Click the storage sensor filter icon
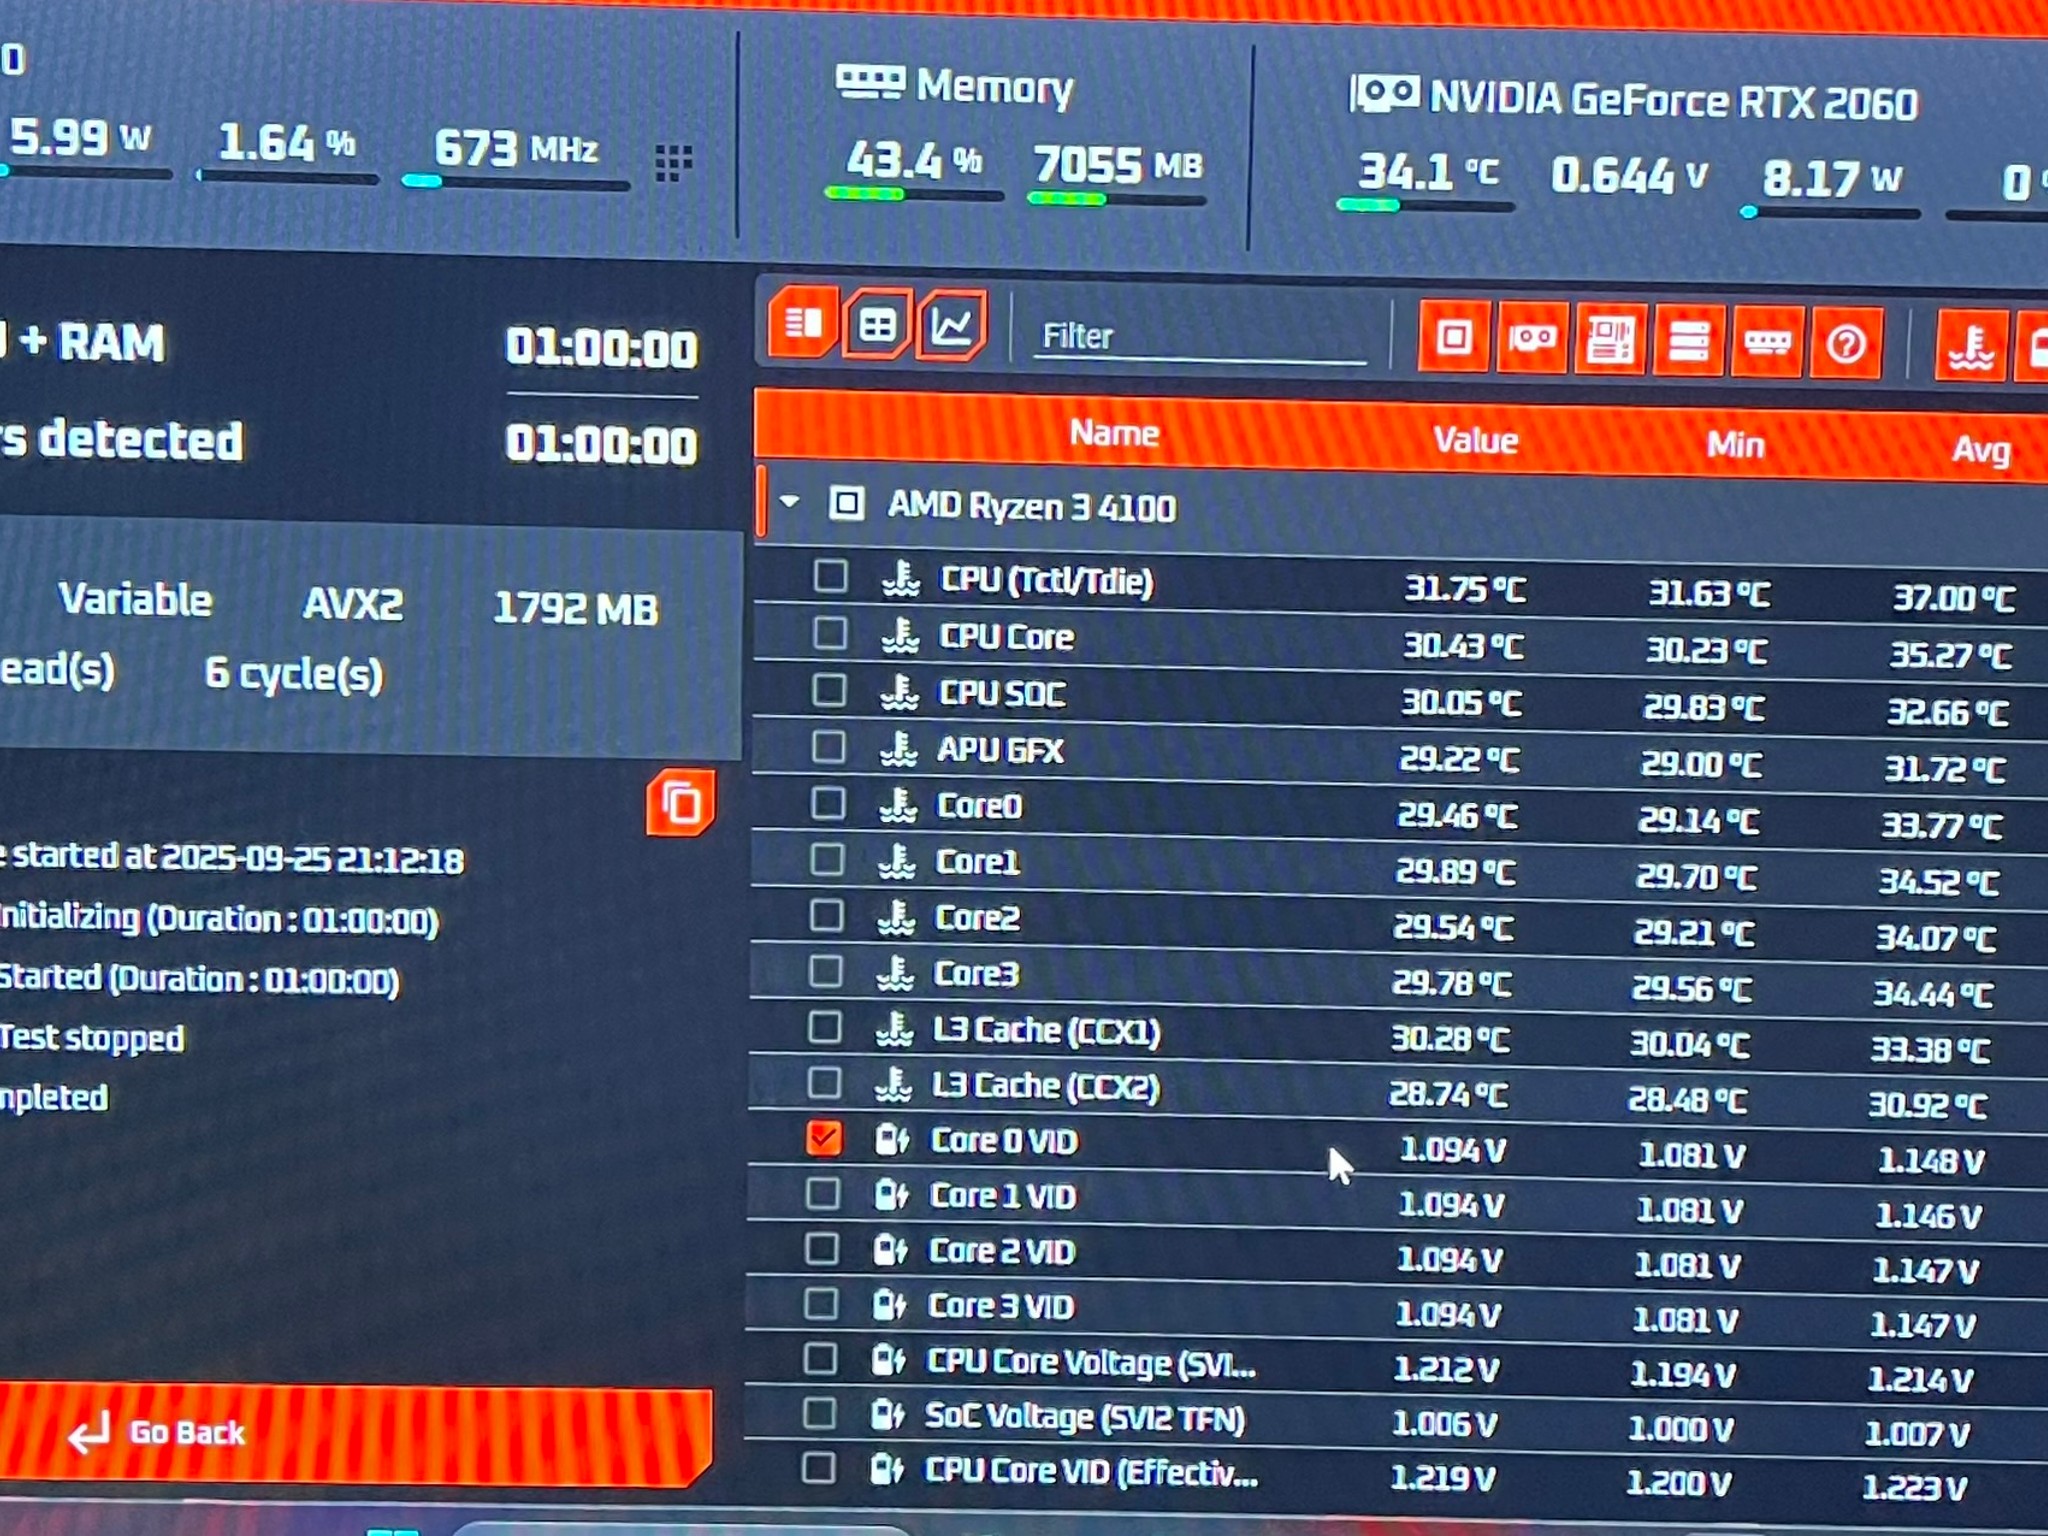Viewport: 2048px width, 1536px height. tap(1689, 342)
